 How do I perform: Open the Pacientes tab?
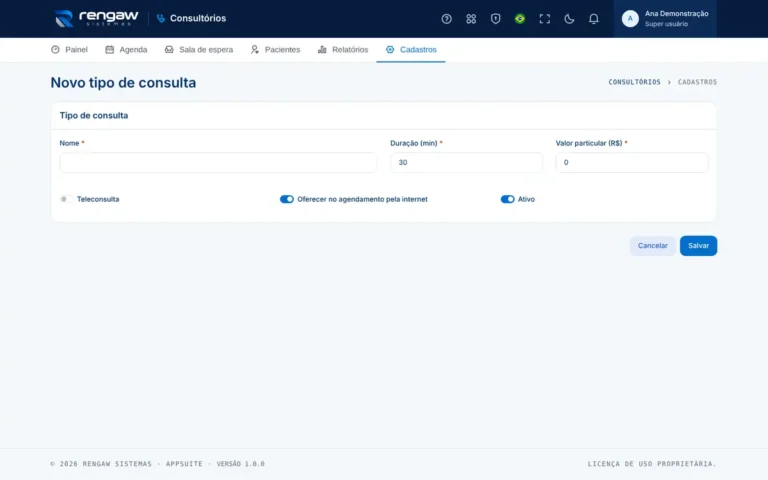[x=275, y=49]
